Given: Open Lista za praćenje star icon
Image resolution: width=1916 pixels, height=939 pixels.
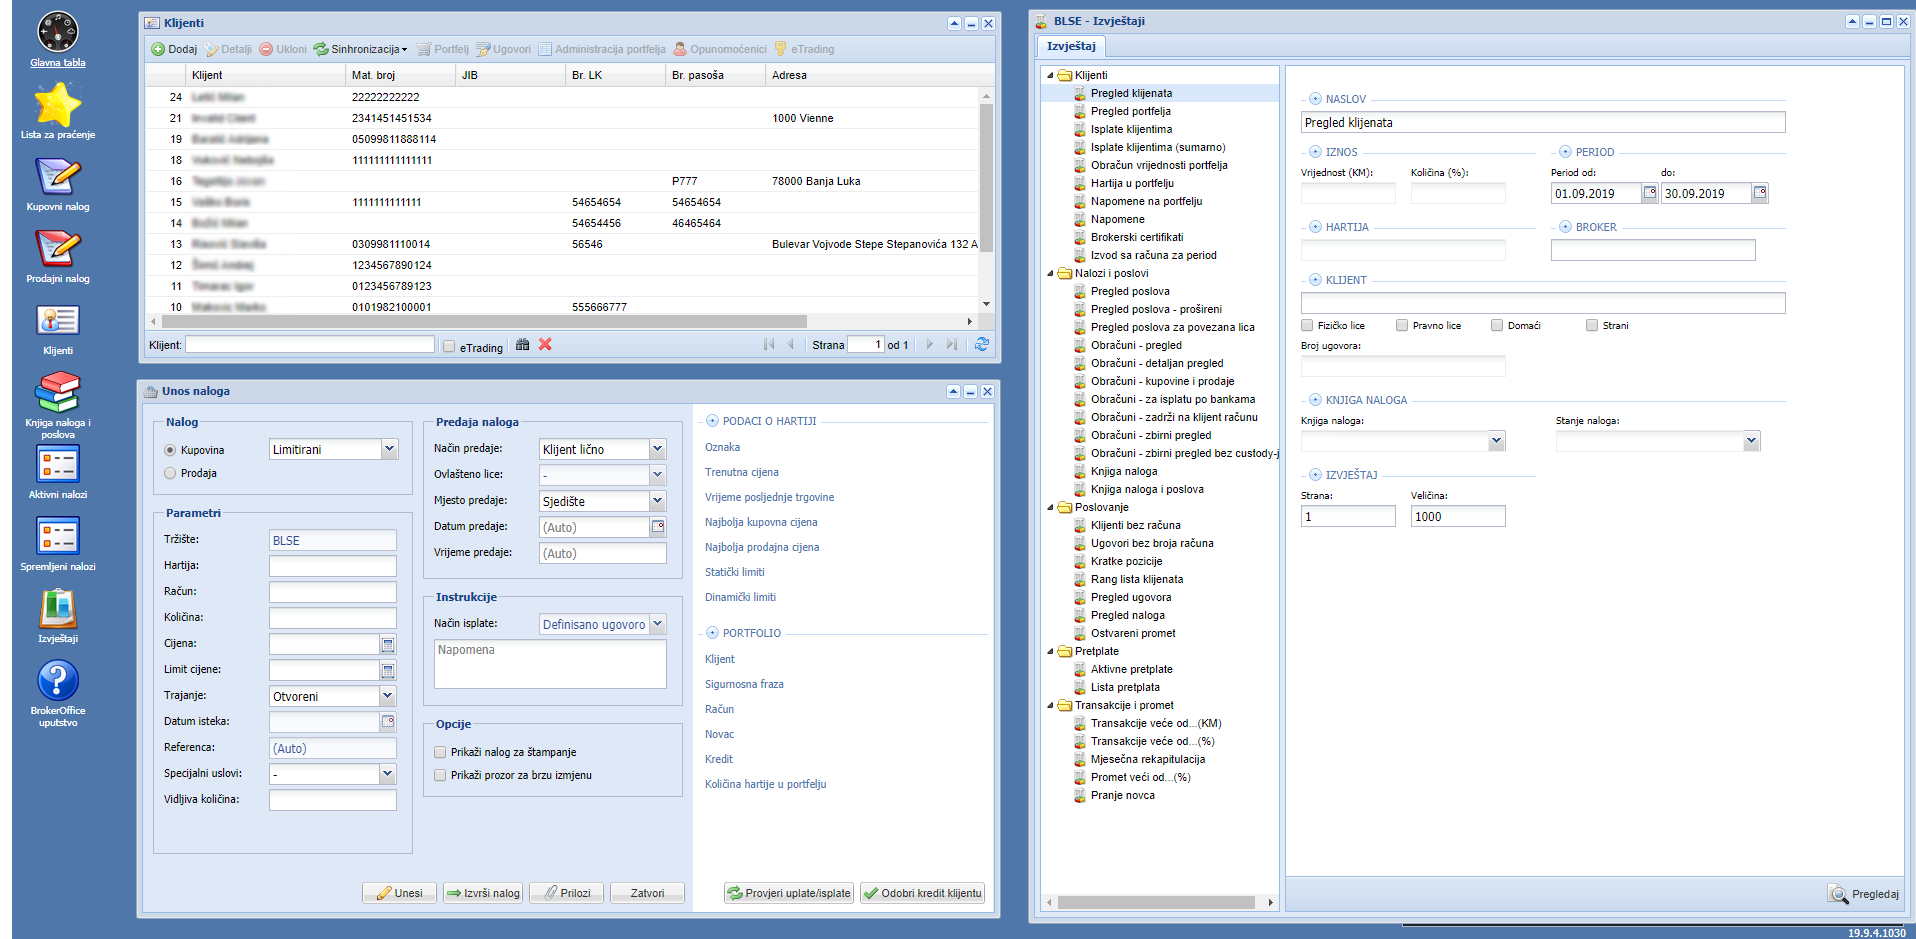Looking at the screenshot, I should (58, 104).
